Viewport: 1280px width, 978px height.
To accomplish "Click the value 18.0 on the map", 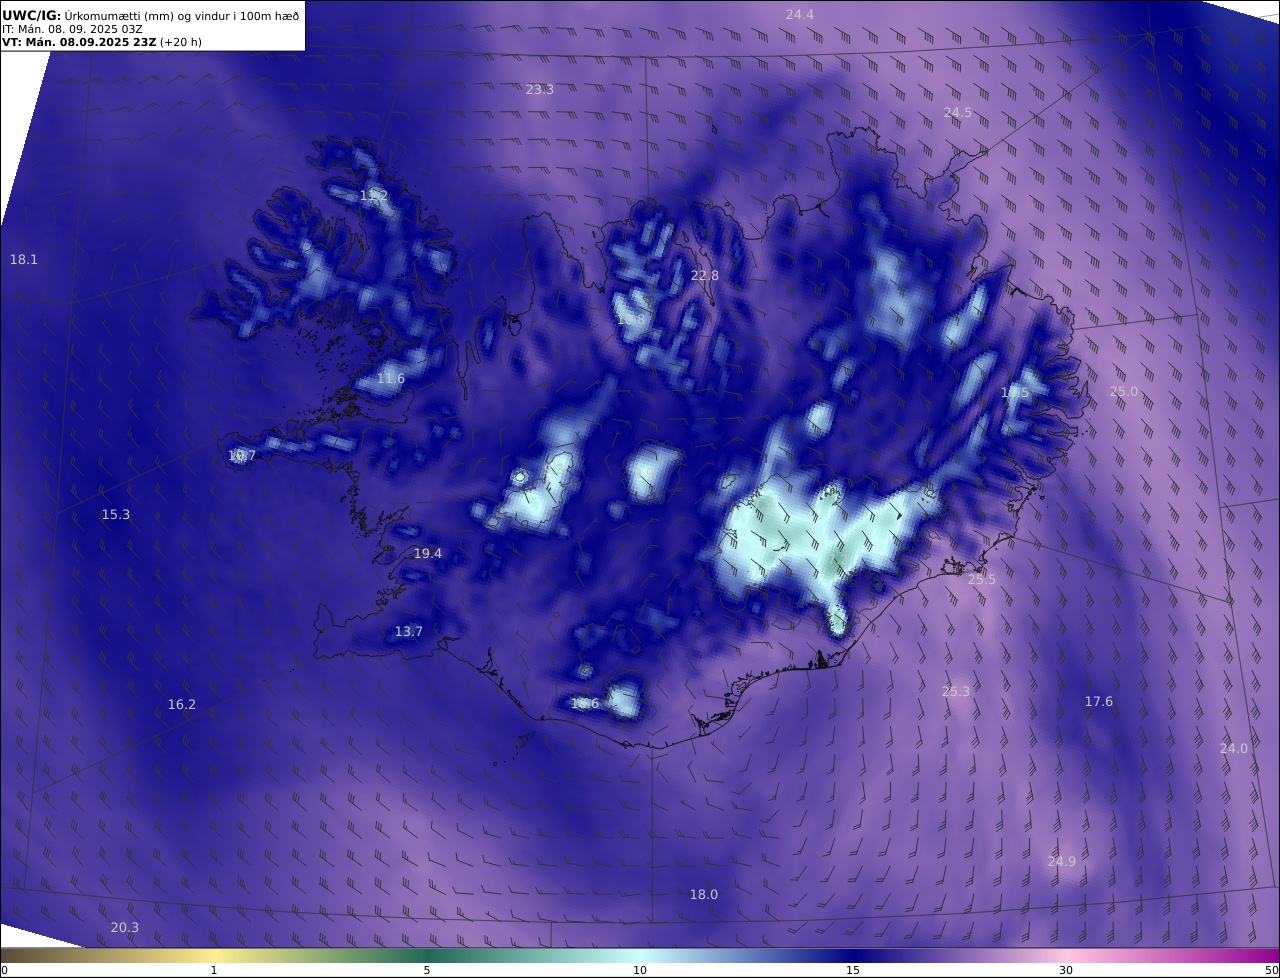I will click(x=703, y=894).
